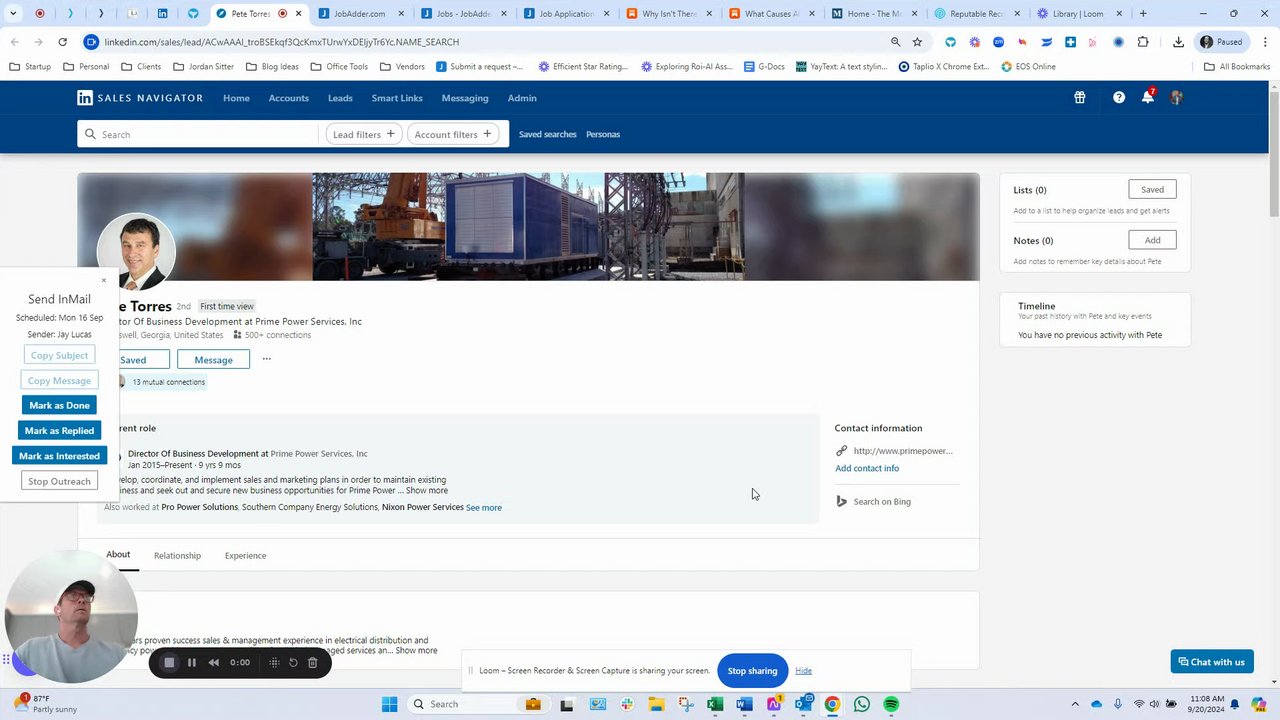Switch to the Library | Loom browser tab
Screen dimensions: 1280x720
pyautogui.click(x=1079, y=14)
